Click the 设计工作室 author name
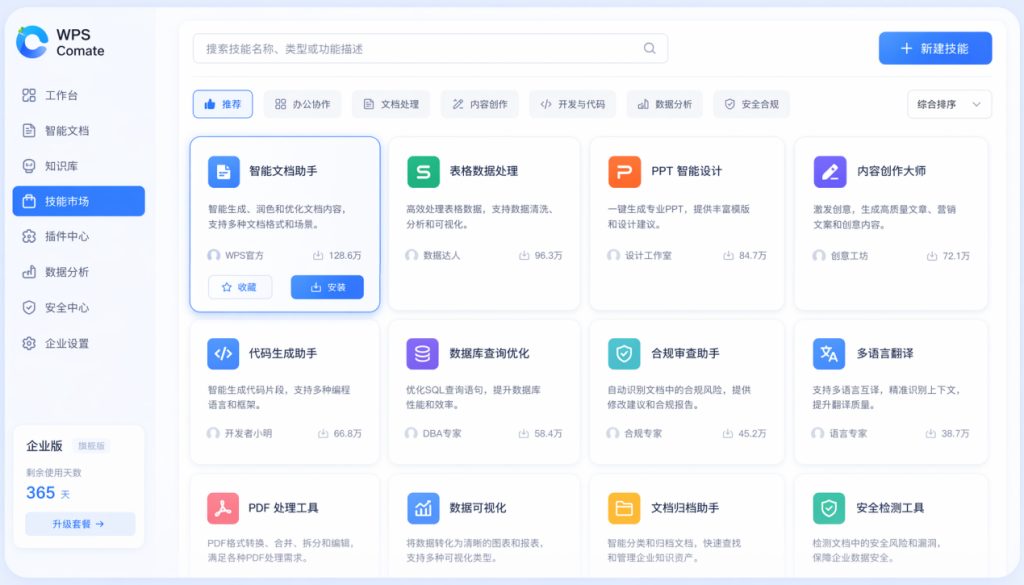1024x585 pixels. [x=648, y=255]
